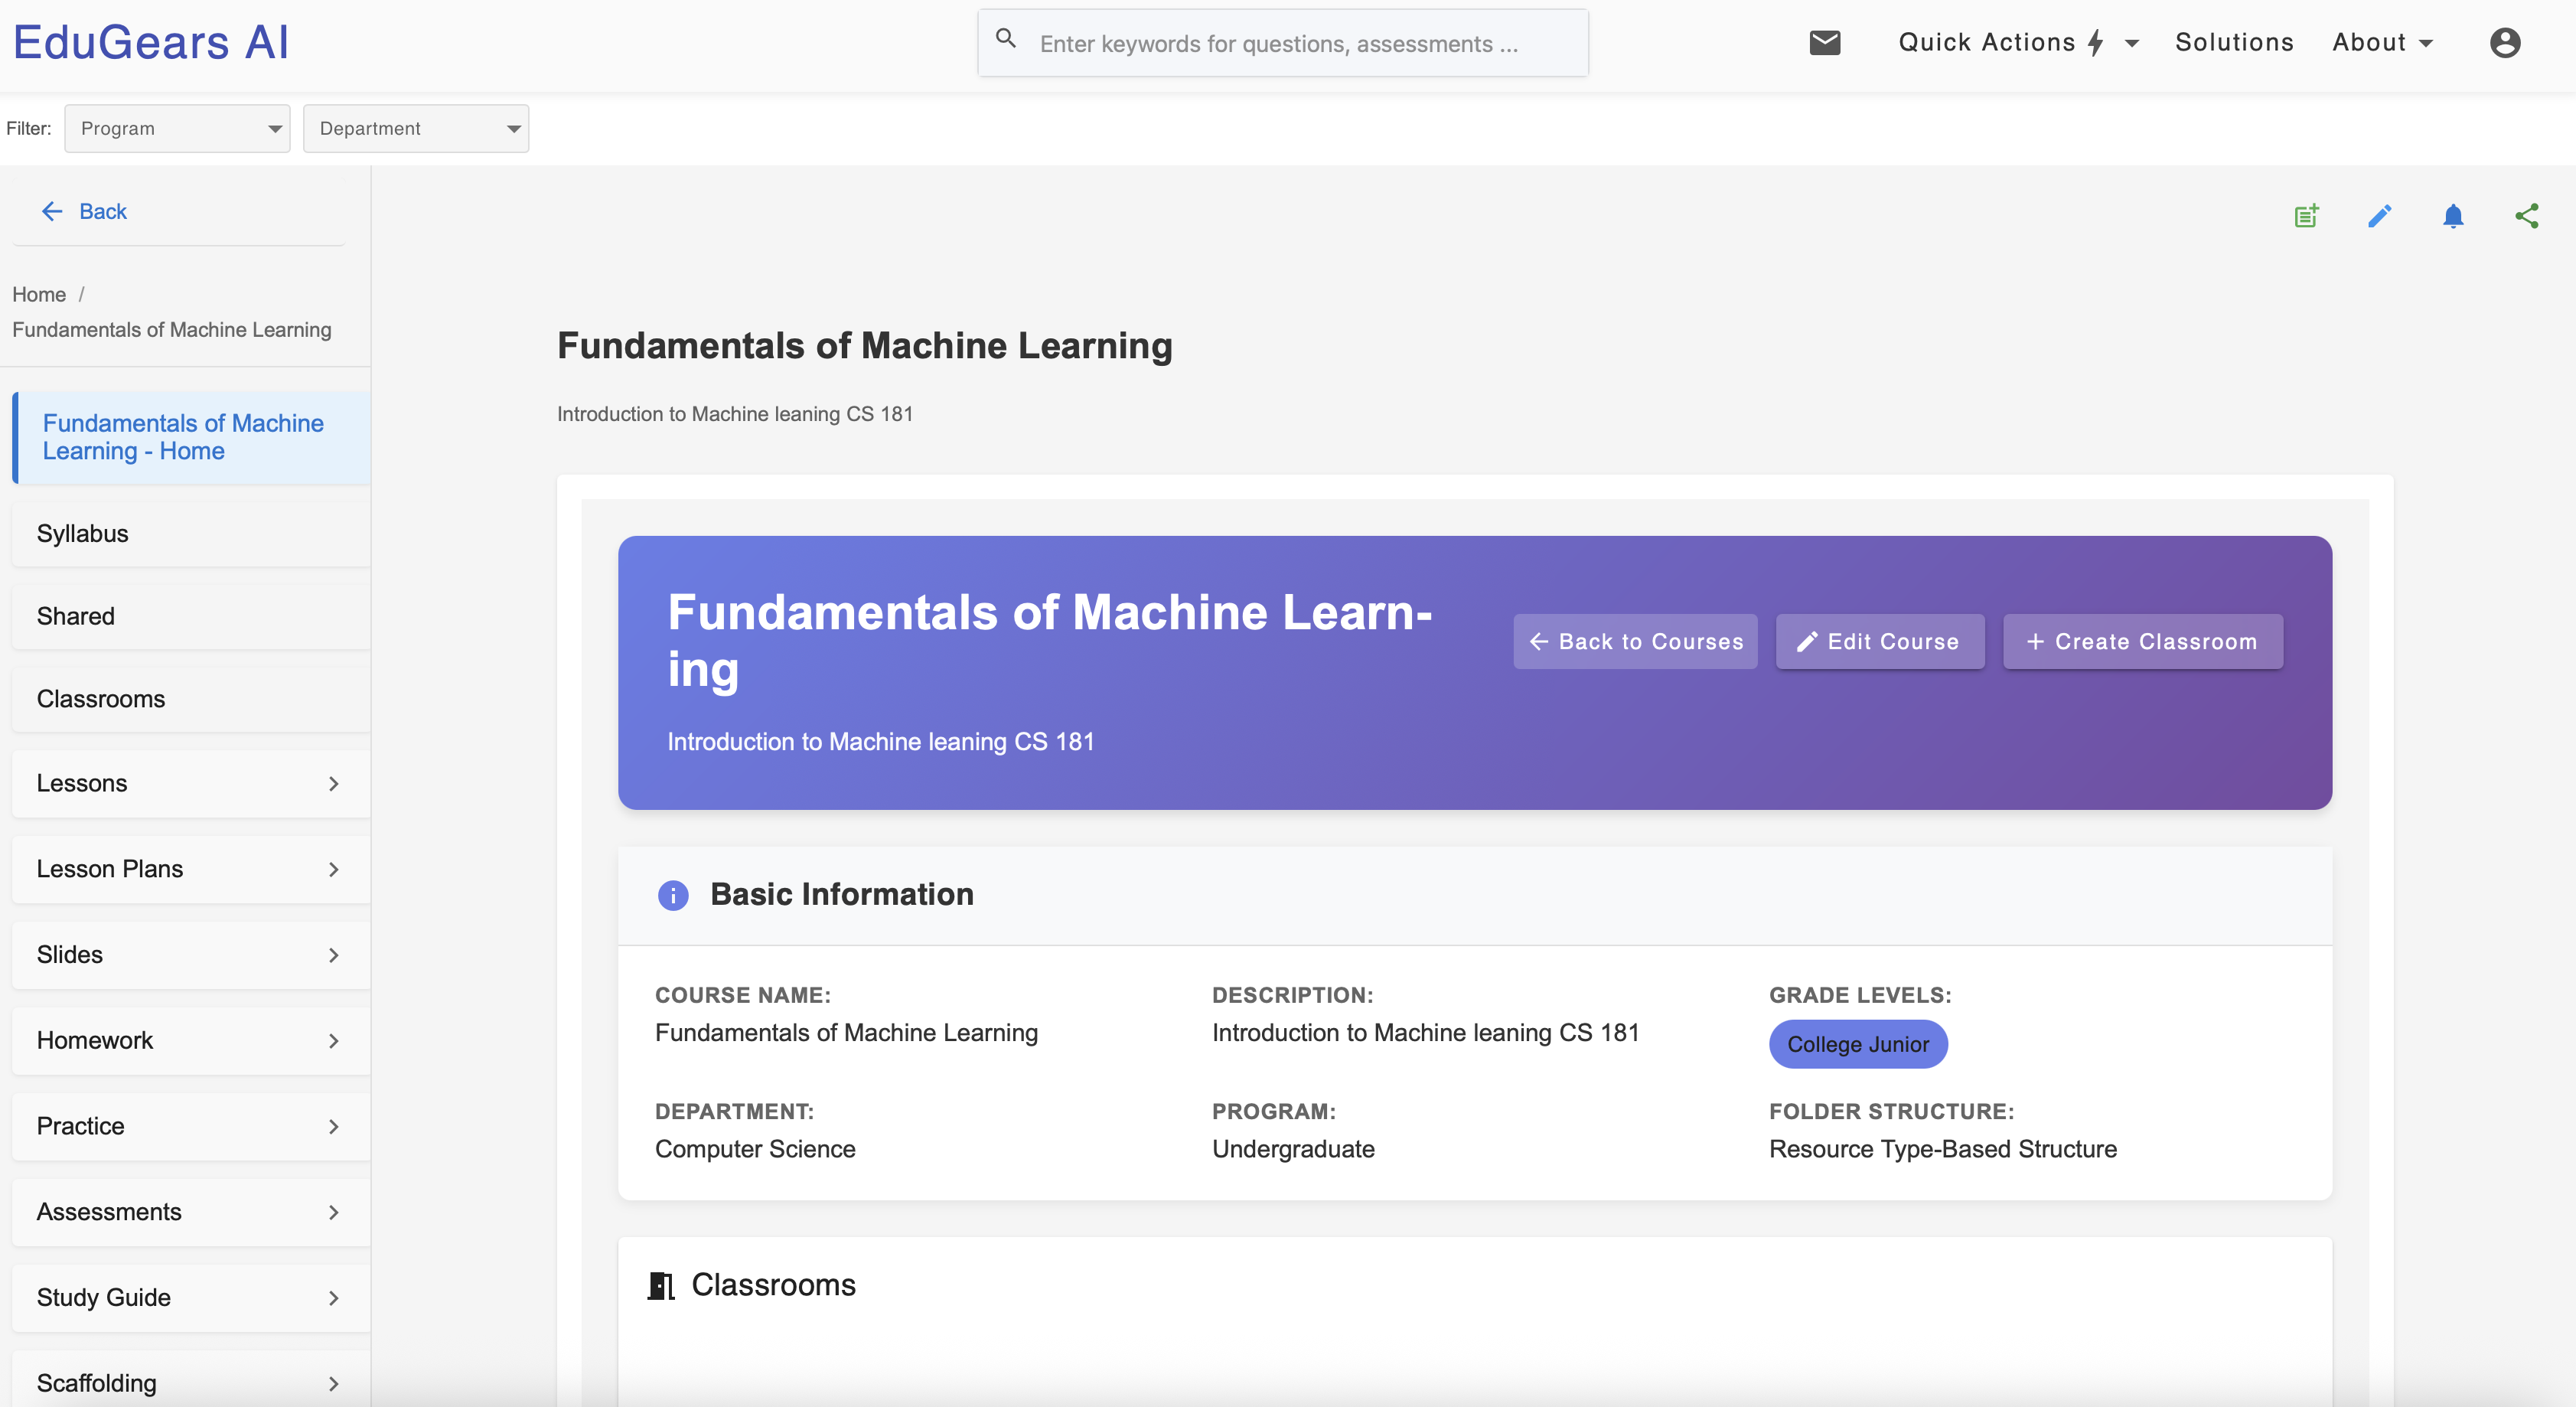2576x1407 pixels.
Task: Click the Basic Information info icon
Action: click(x=673, y=895)
